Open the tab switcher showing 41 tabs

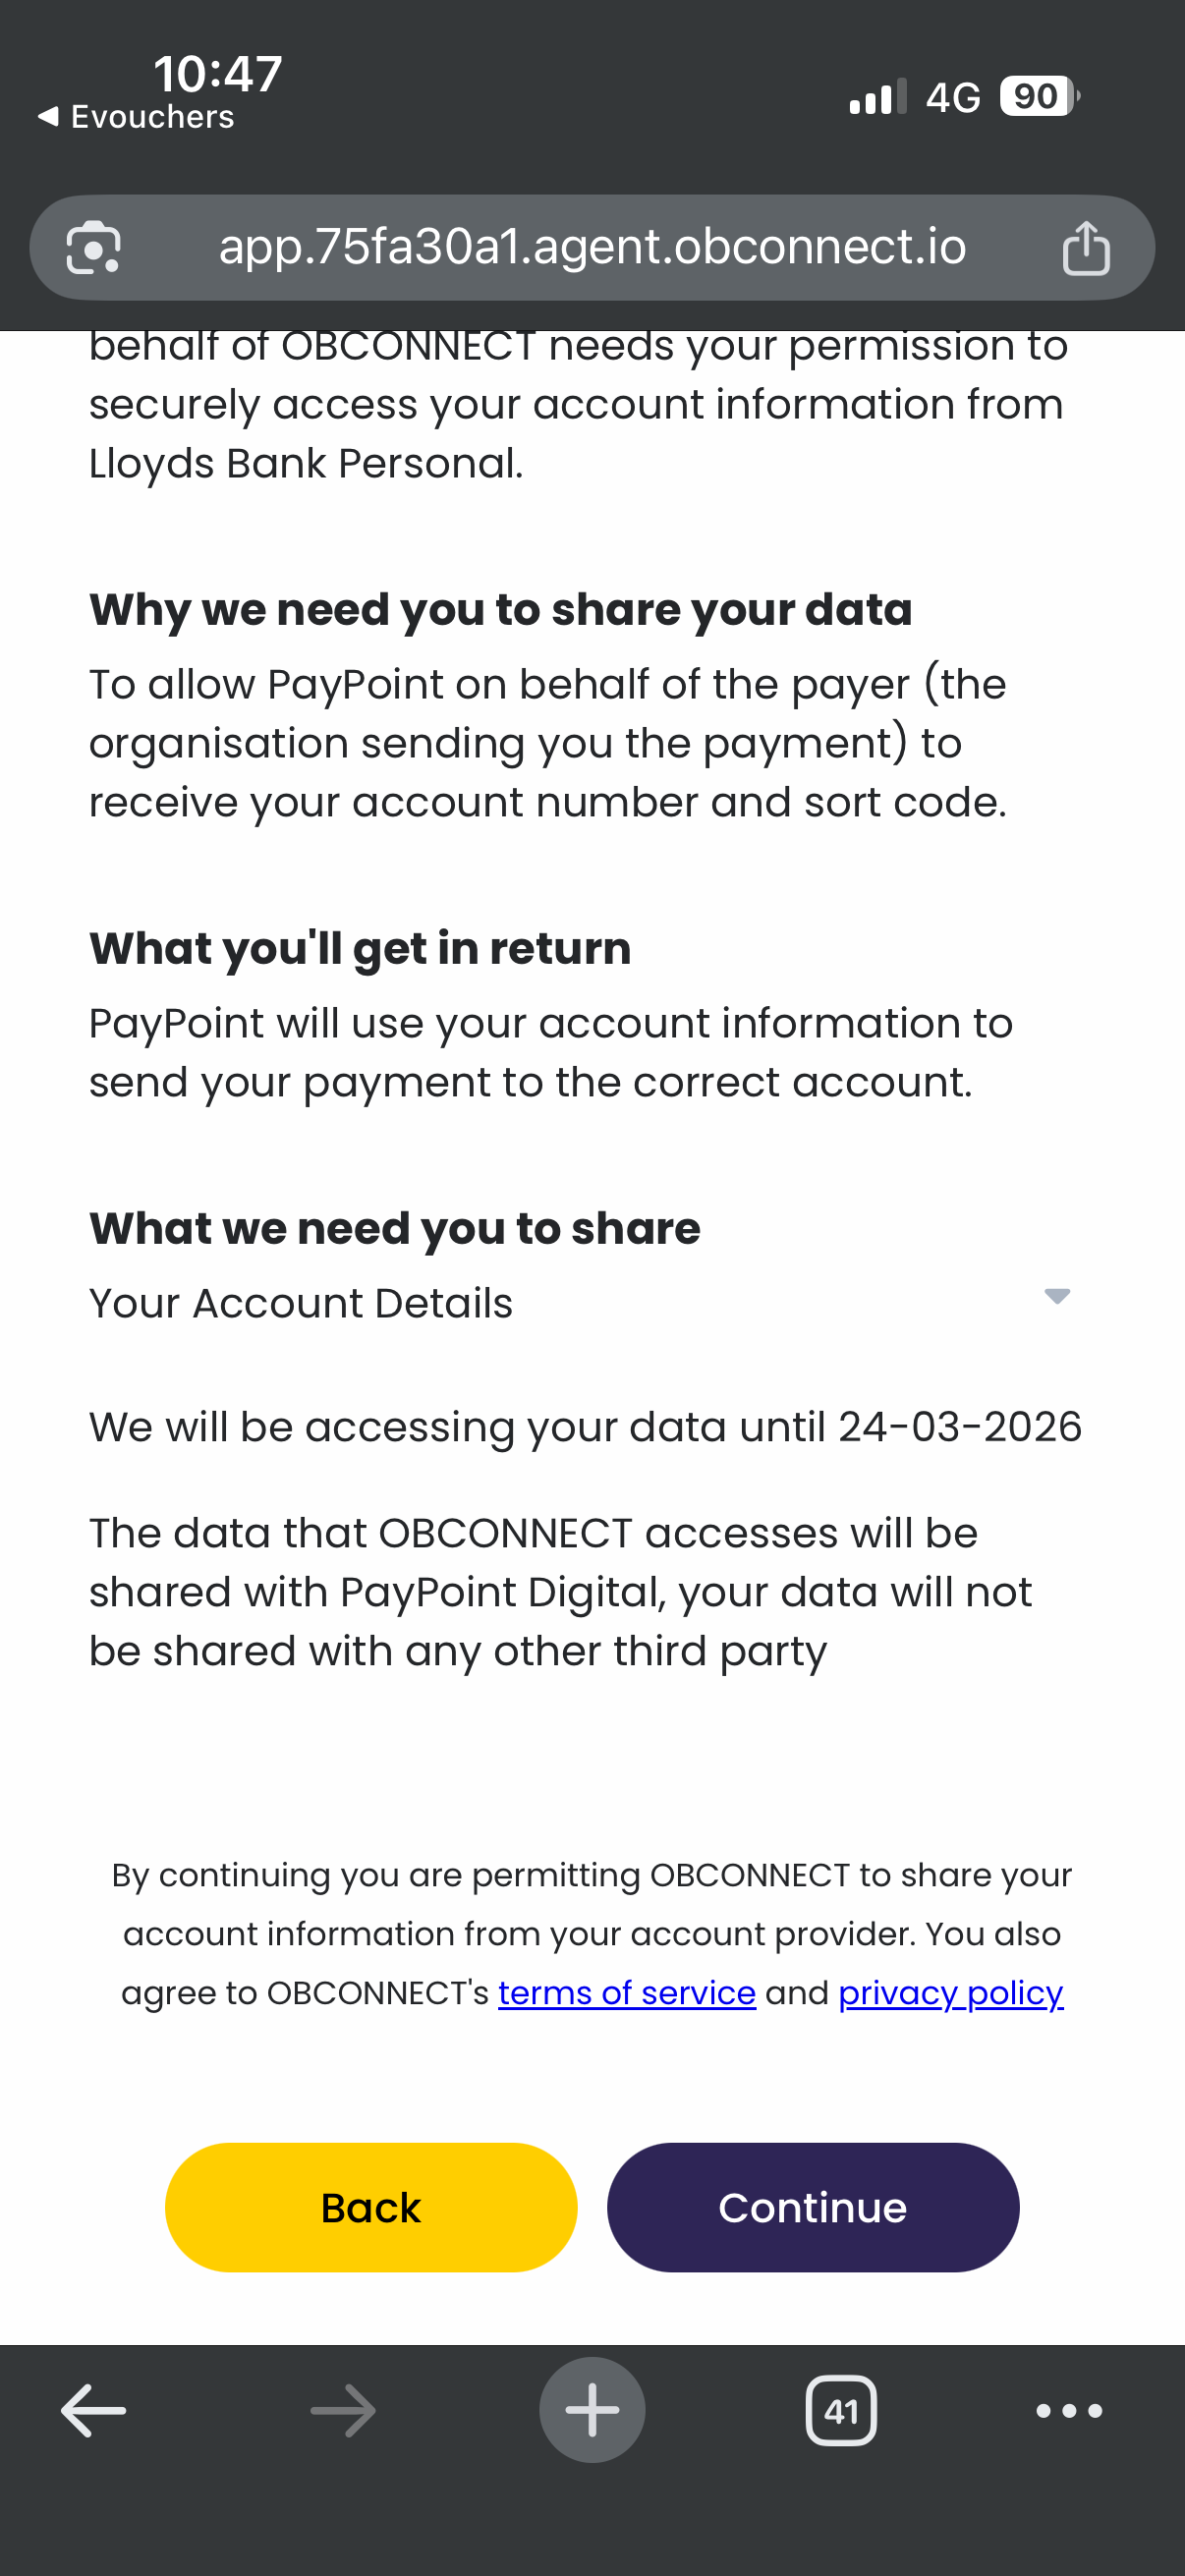841,2411
